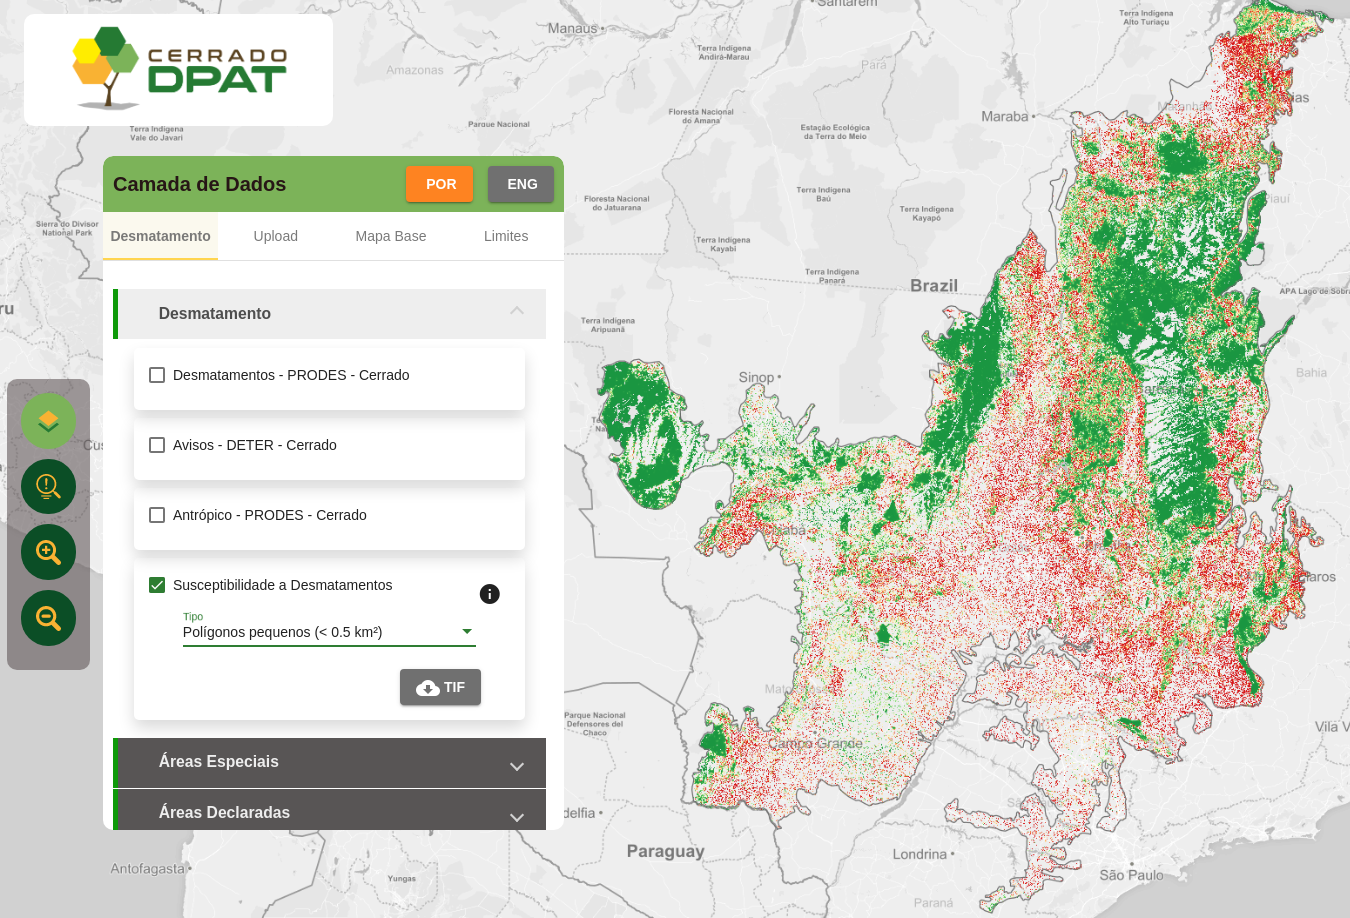Image resolution: width=1350 pixels, height=918 pixels.
Task: Click the Camada de Dados panel title
Action: (200, 184)
